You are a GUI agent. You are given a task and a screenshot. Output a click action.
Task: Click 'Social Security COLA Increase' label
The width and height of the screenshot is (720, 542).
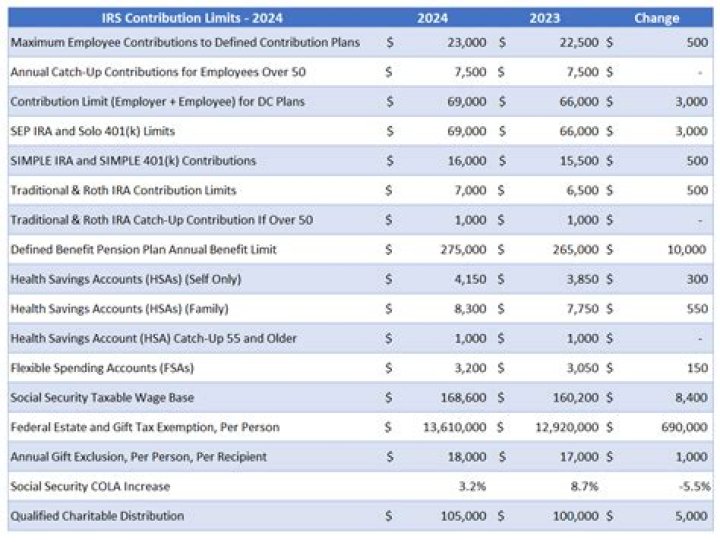tap(90, 486)
